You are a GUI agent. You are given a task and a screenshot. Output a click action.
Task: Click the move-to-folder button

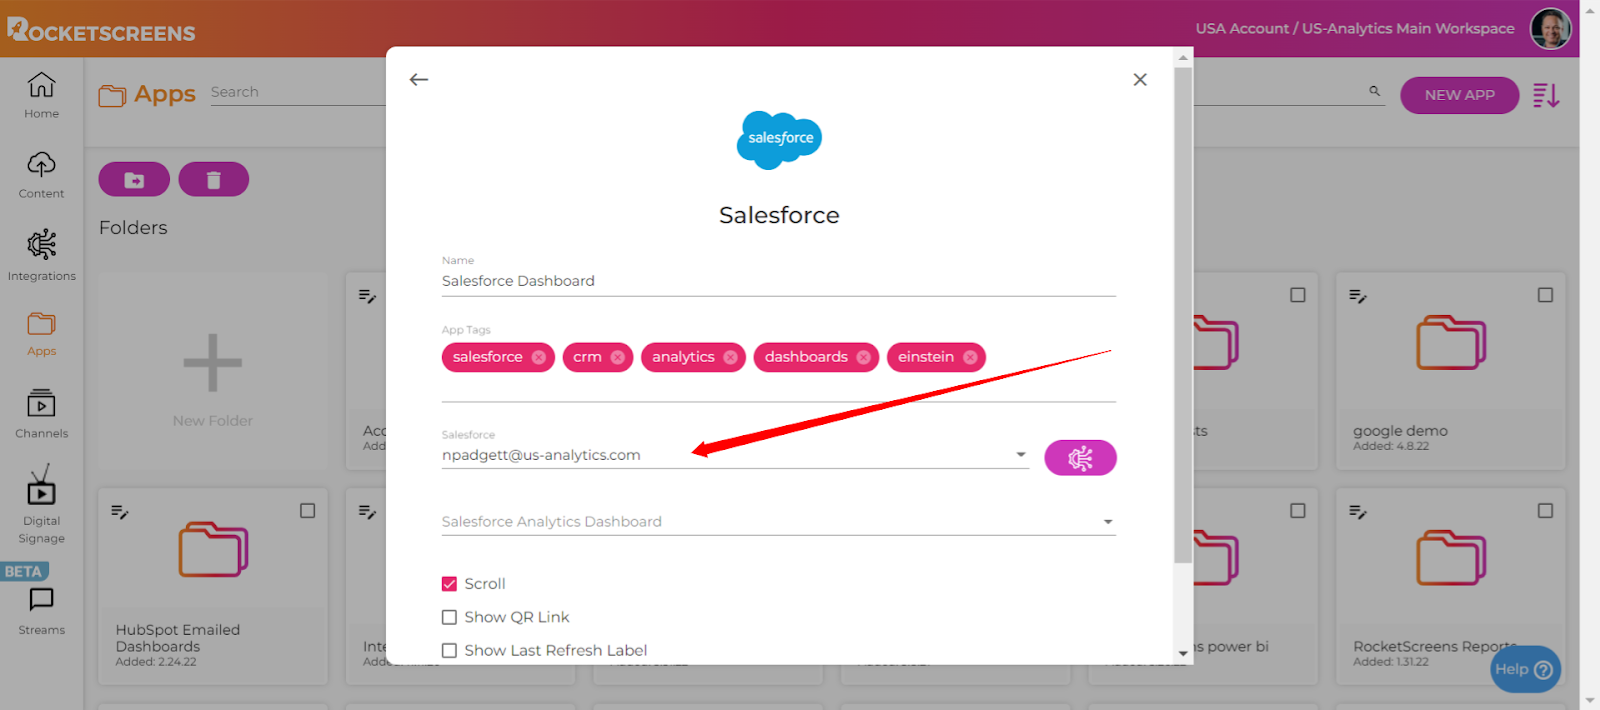(134, 179)
